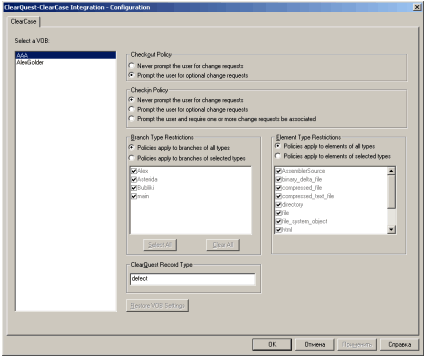
Task: Select 'Policies apply to elements of selected types'
Action: pyautogui.click(x=278, y=156)
